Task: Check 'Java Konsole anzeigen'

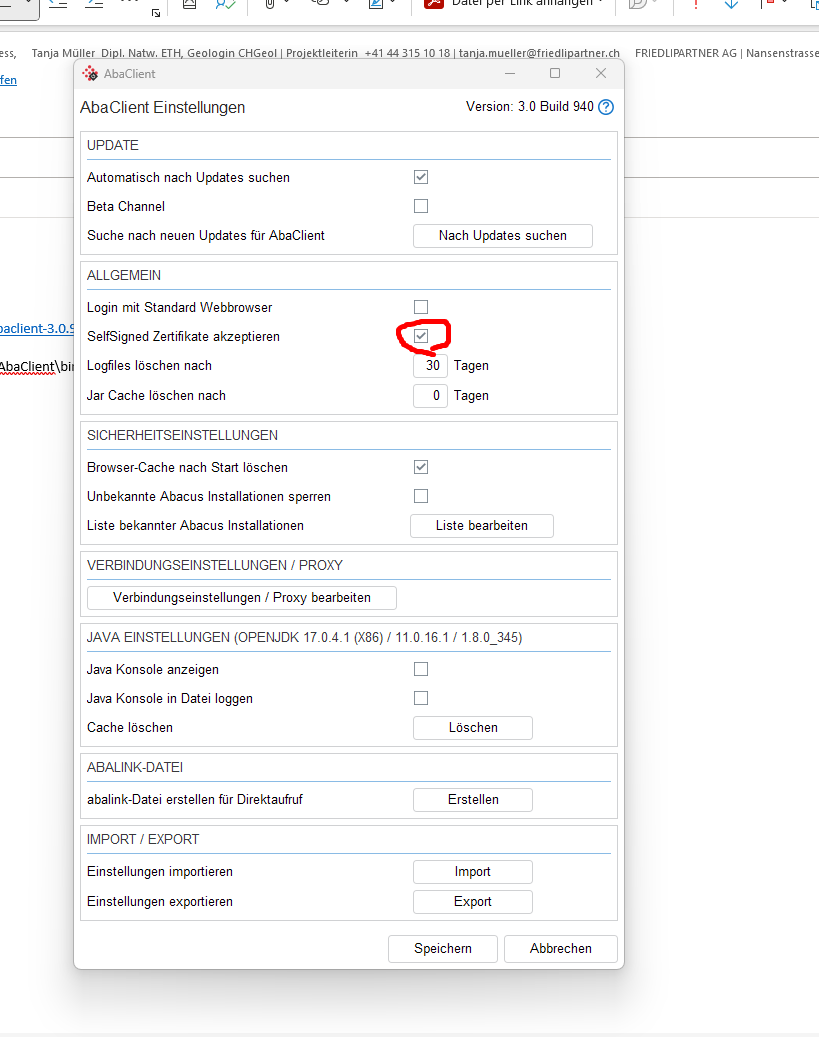Action: (421, 669)
